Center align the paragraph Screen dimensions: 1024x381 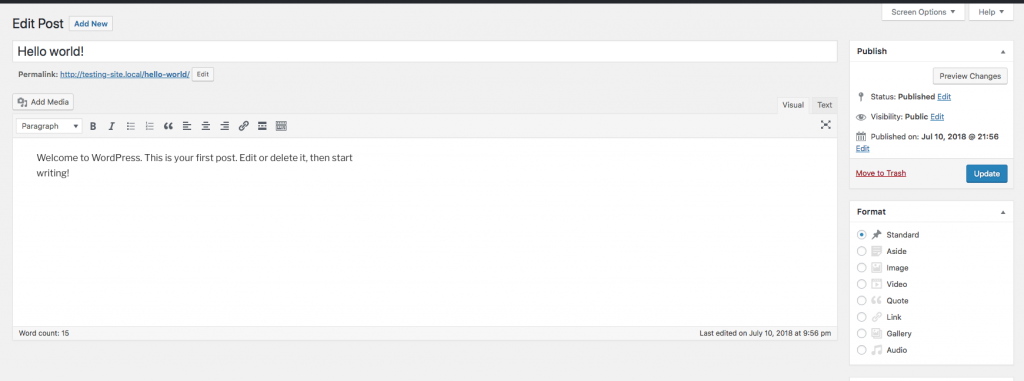pos(206,126)
